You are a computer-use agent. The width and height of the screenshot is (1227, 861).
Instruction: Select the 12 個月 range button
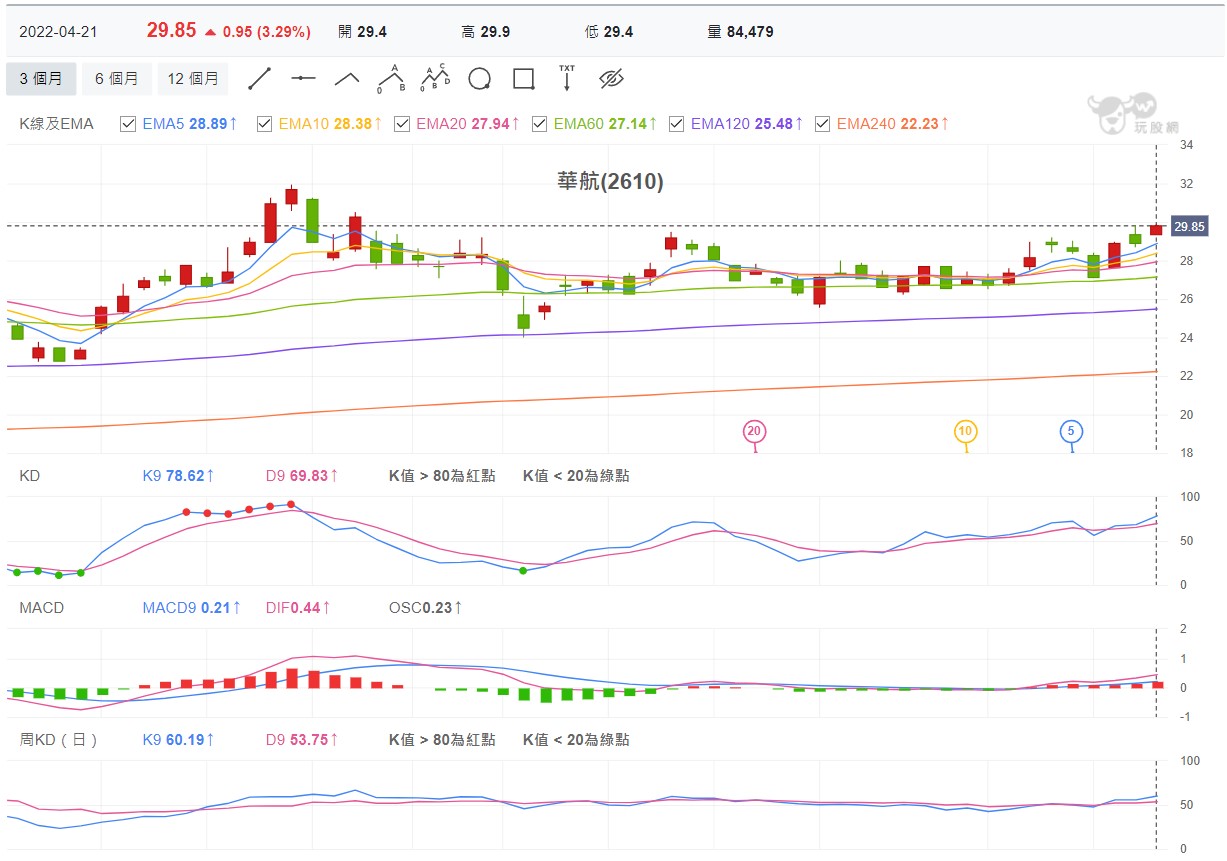[193, 78]
